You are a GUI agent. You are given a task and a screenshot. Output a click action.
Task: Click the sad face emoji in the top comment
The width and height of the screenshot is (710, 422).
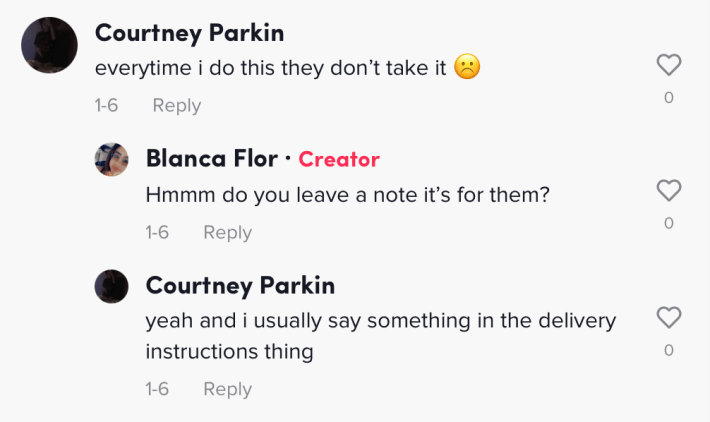[x=467, y=68]
